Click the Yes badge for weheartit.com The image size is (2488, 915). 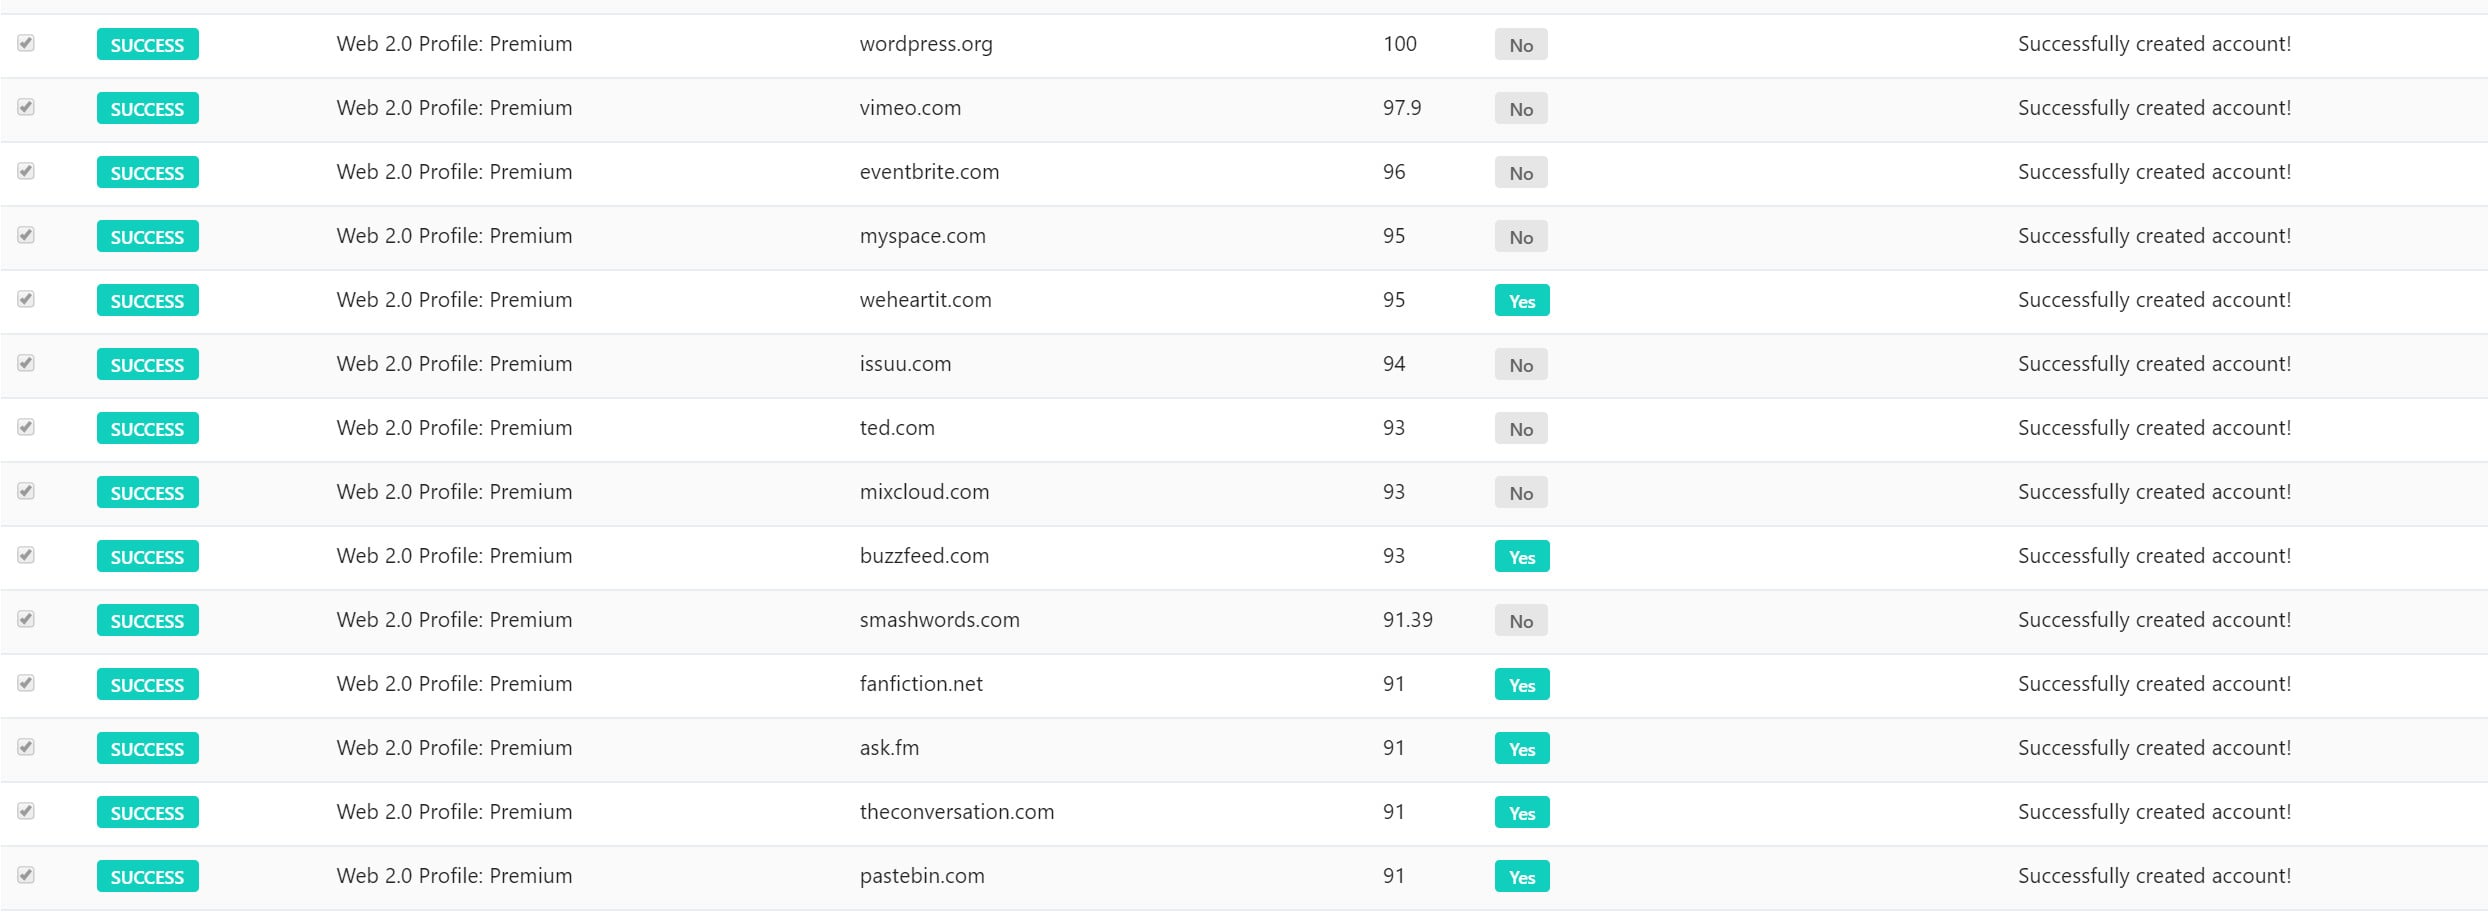coord(1521,300)
